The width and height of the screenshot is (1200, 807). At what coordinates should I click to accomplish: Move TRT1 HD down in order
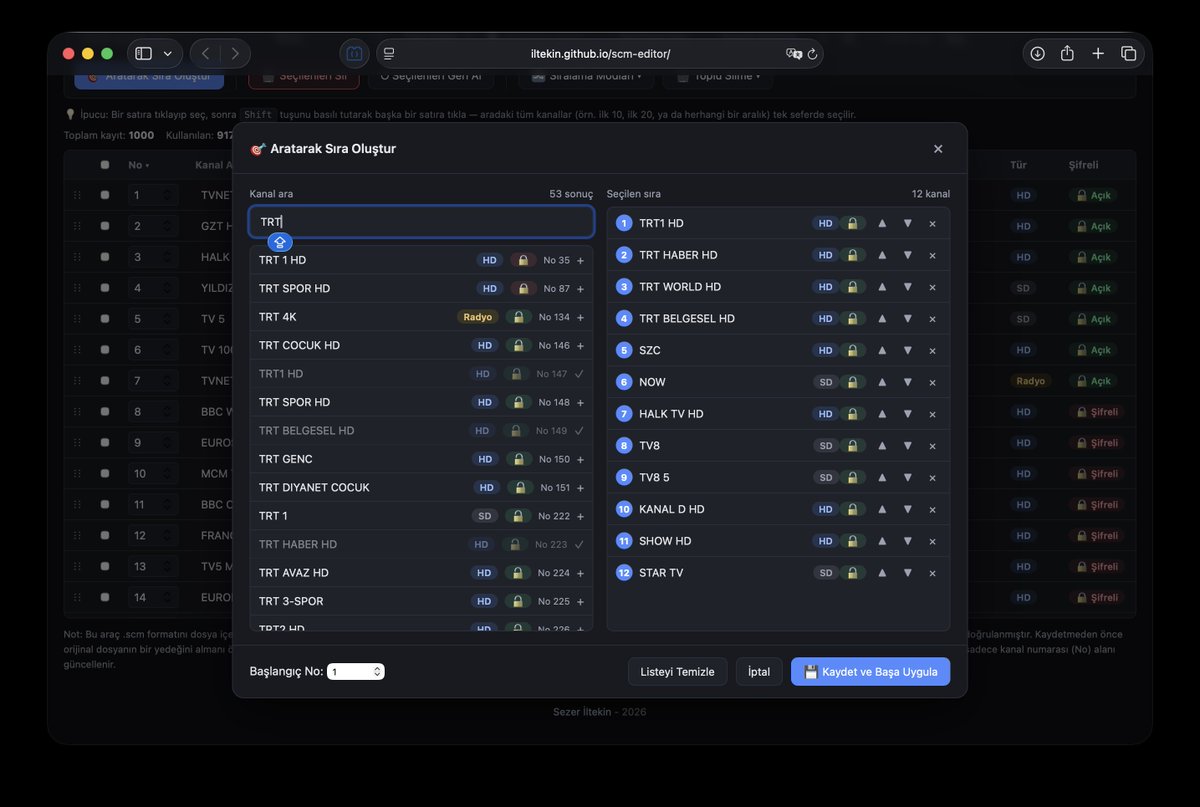[907, 223]
